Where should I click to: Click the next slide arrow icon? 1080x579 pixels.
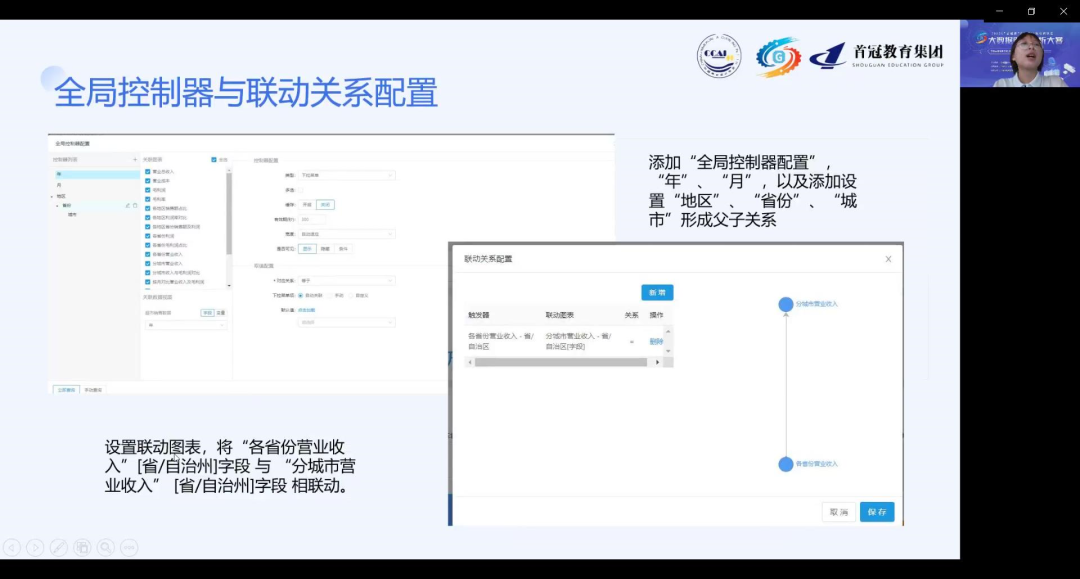pyautogui.click(x=36, y=547)
